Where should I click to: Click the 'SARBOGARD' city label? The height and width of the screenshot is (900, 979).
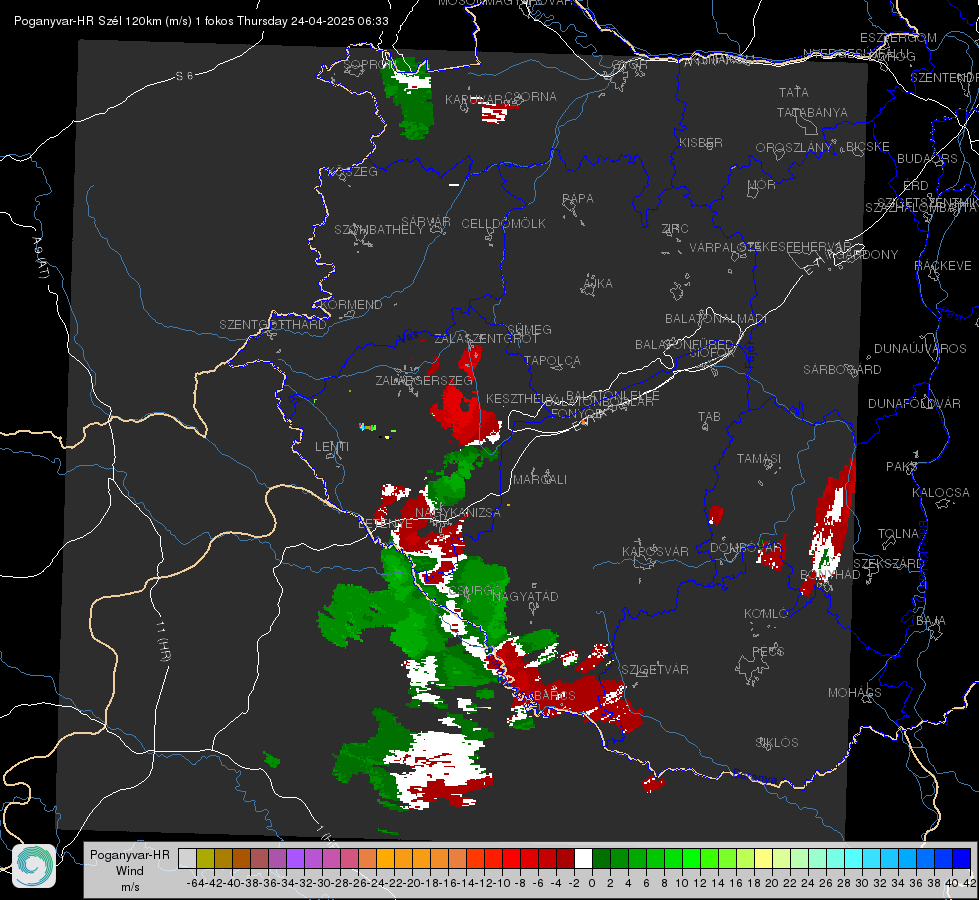pyautogui.click(x=842, y=370)
